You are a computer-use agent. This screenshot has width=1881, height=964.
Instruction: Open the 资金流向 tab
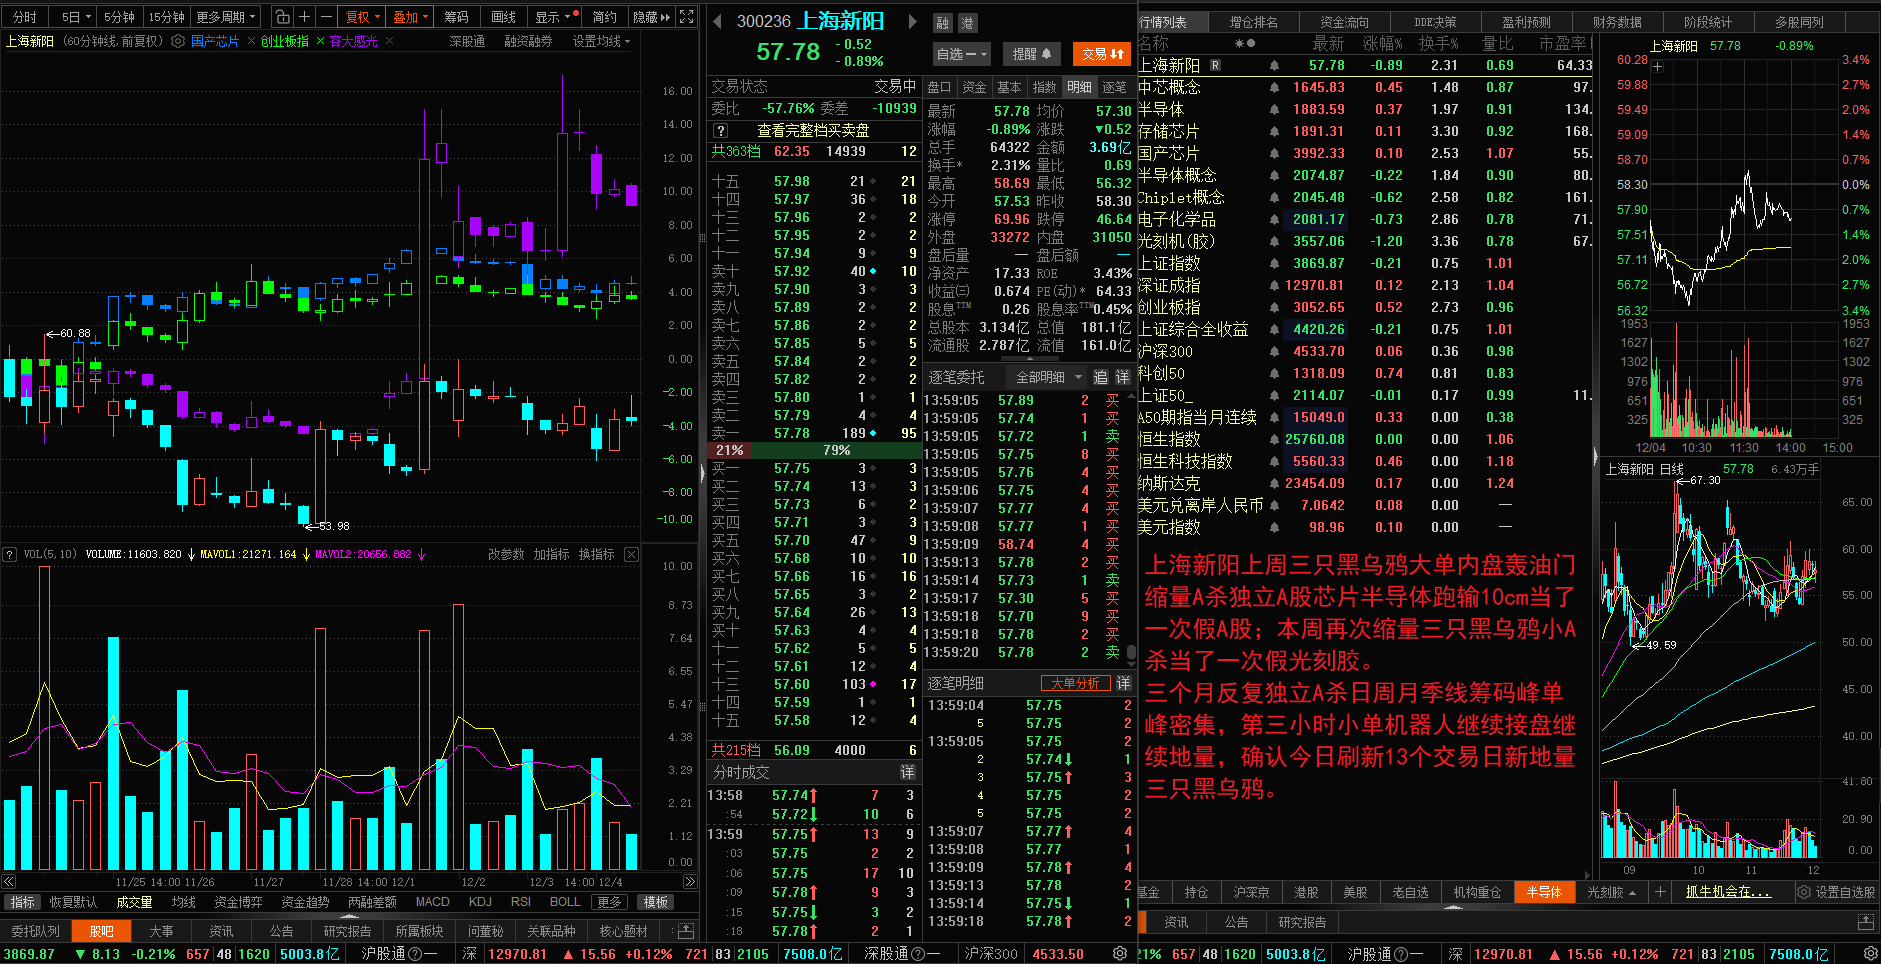tap(1344, 21)
